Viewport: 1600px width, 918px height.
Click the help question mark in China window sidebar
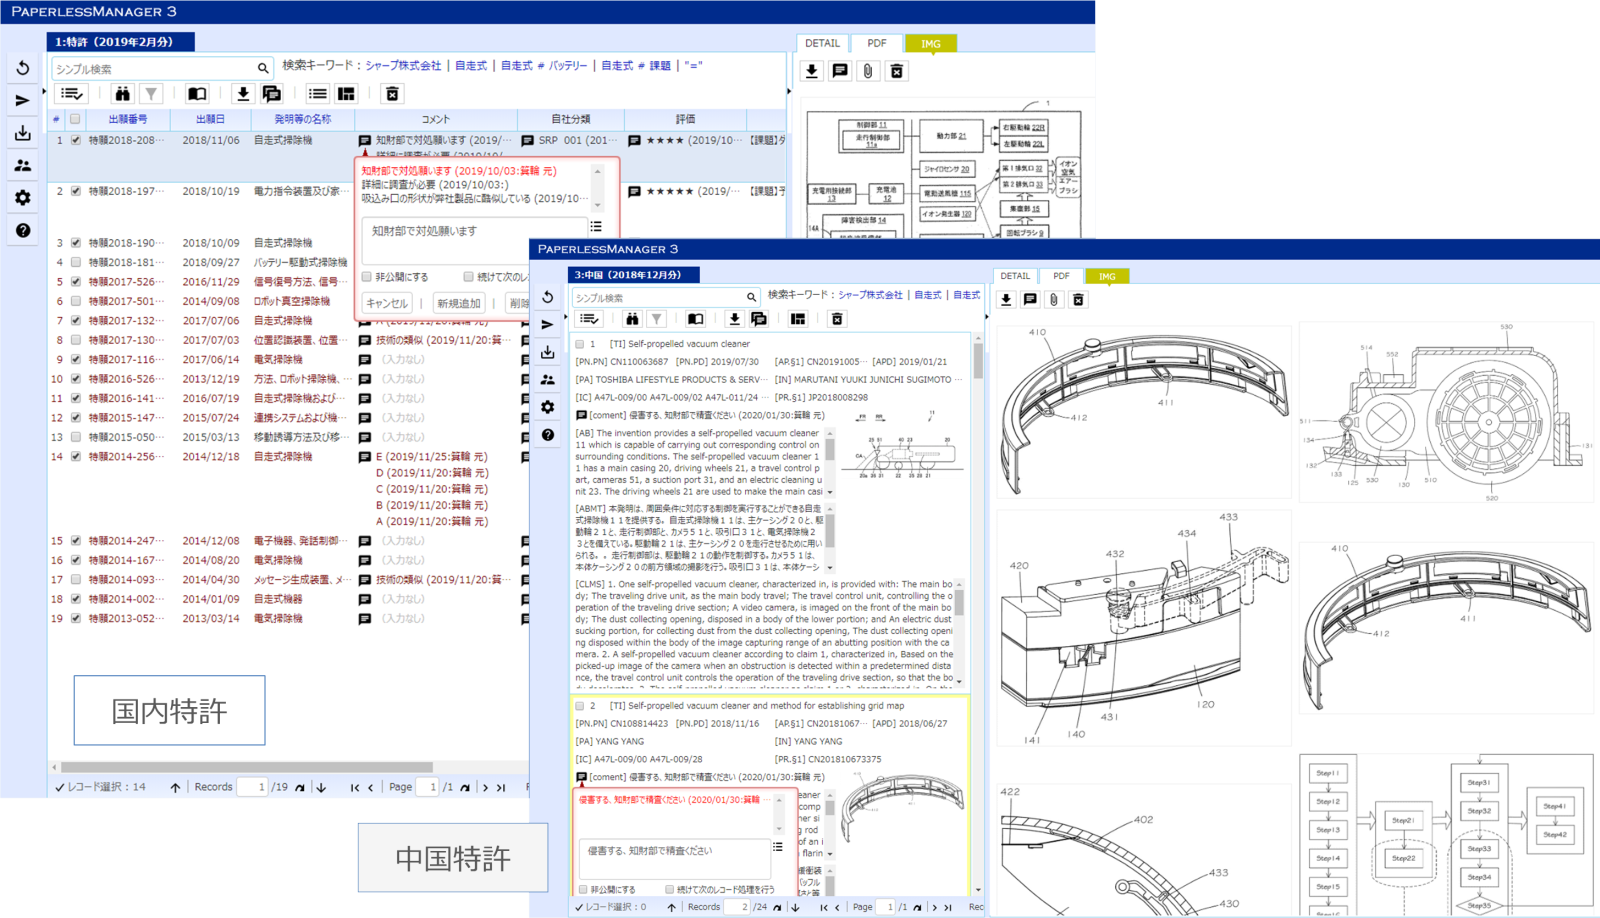(548, 435)
